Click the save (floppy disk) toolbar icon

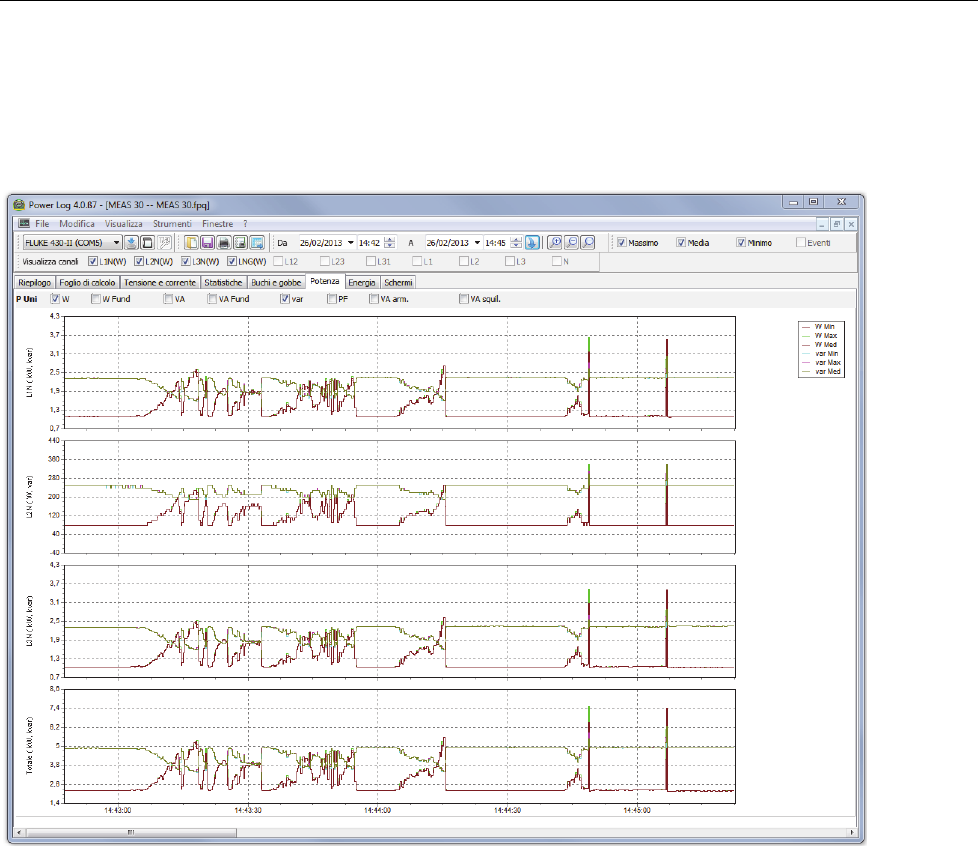pos(207,242)
